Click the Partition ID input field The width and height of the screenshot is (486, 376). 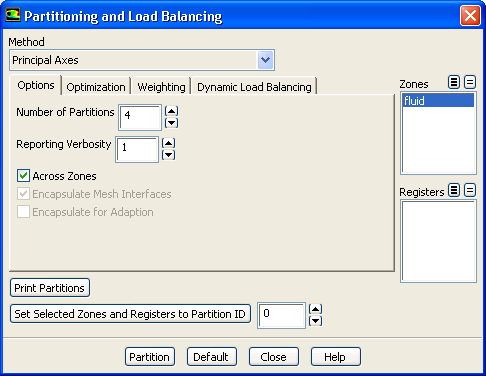[x=281, y=315]
